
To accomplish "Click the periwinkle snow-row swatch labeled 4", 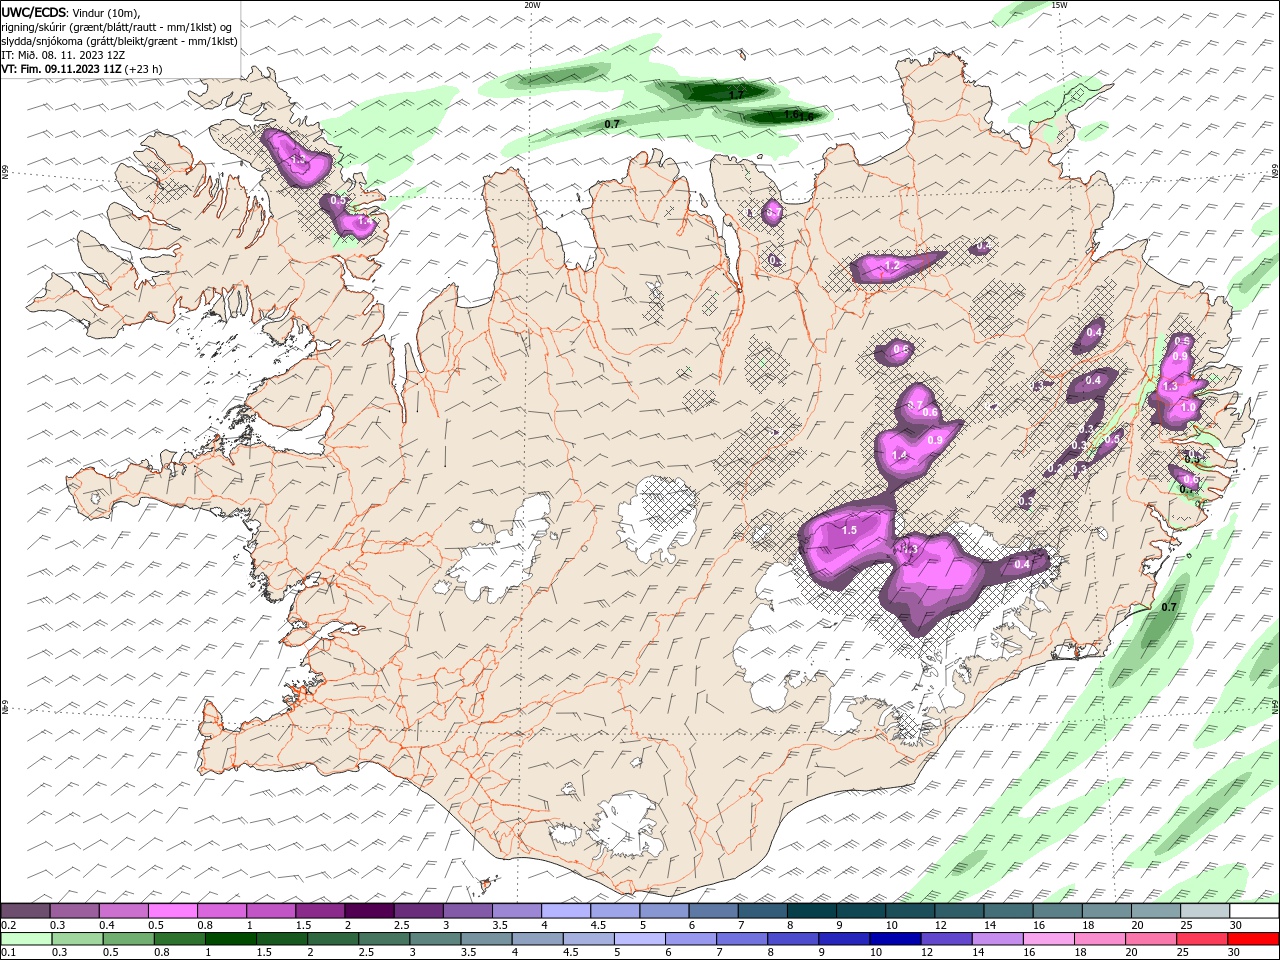I will point(565,911).
